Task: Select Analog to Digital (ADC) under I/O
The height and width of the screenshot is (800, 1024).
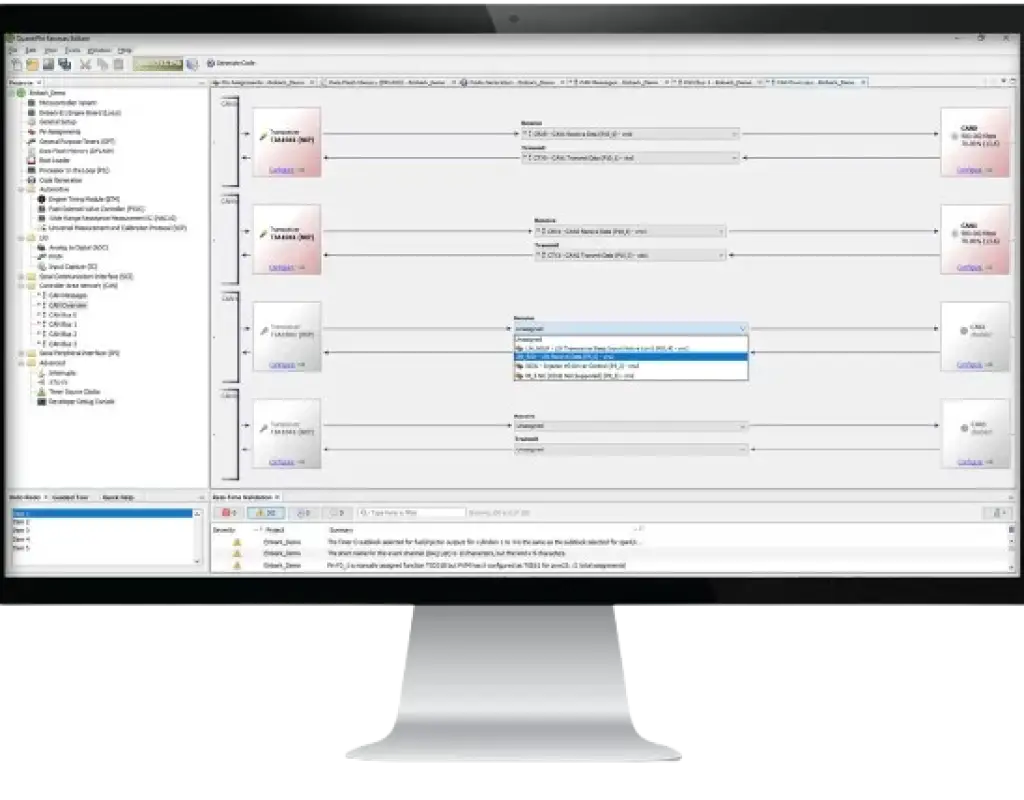Action: point(70,248)
